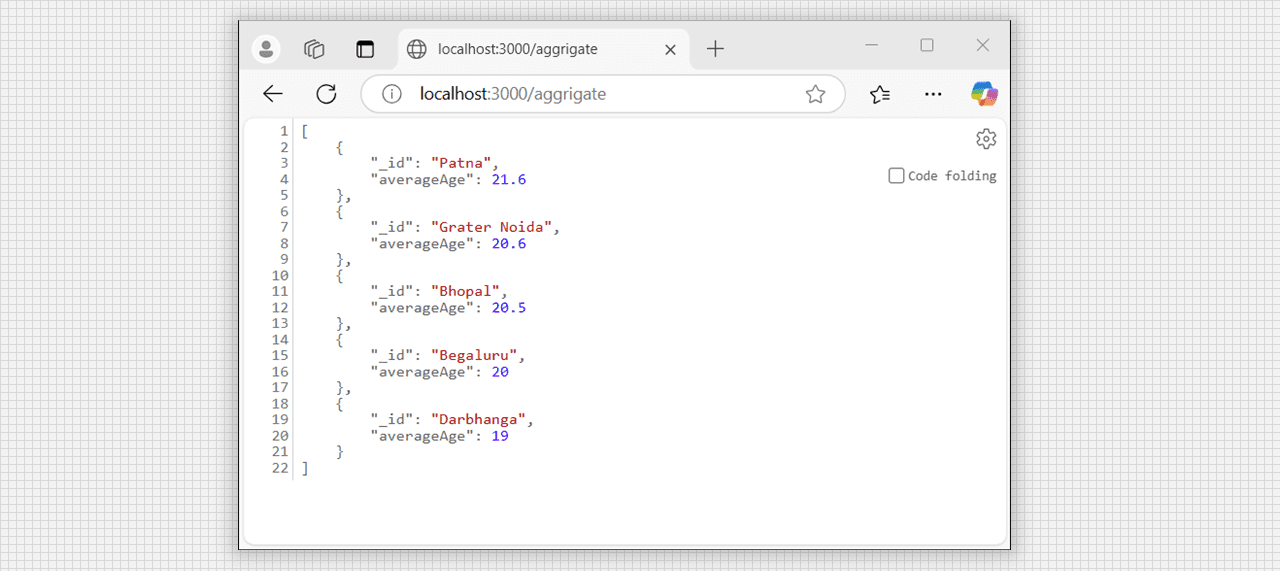
Task: Refresh the localhost page
Action: pos(326,94)
